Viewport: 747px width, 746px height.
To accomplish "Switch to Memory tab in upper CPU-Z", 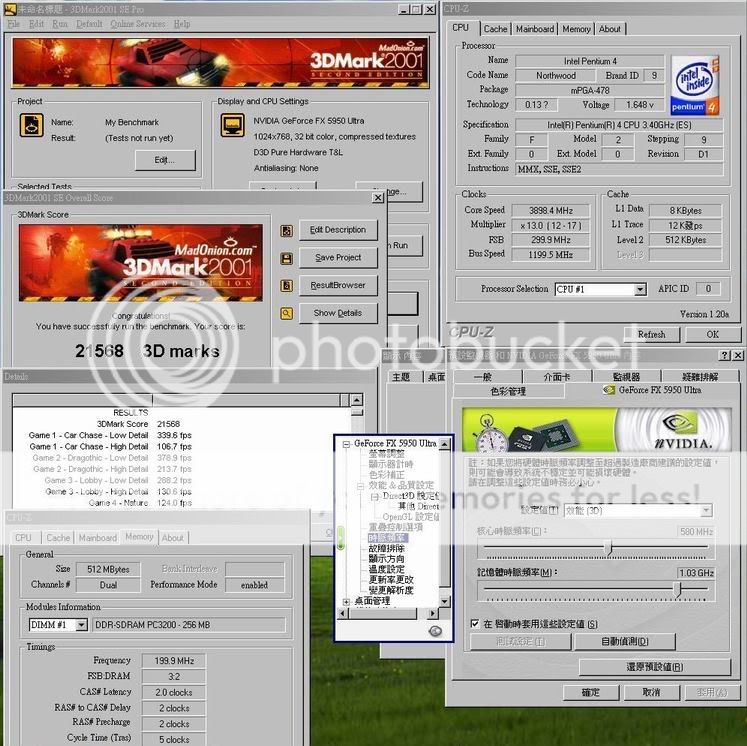I will point(576,29).
